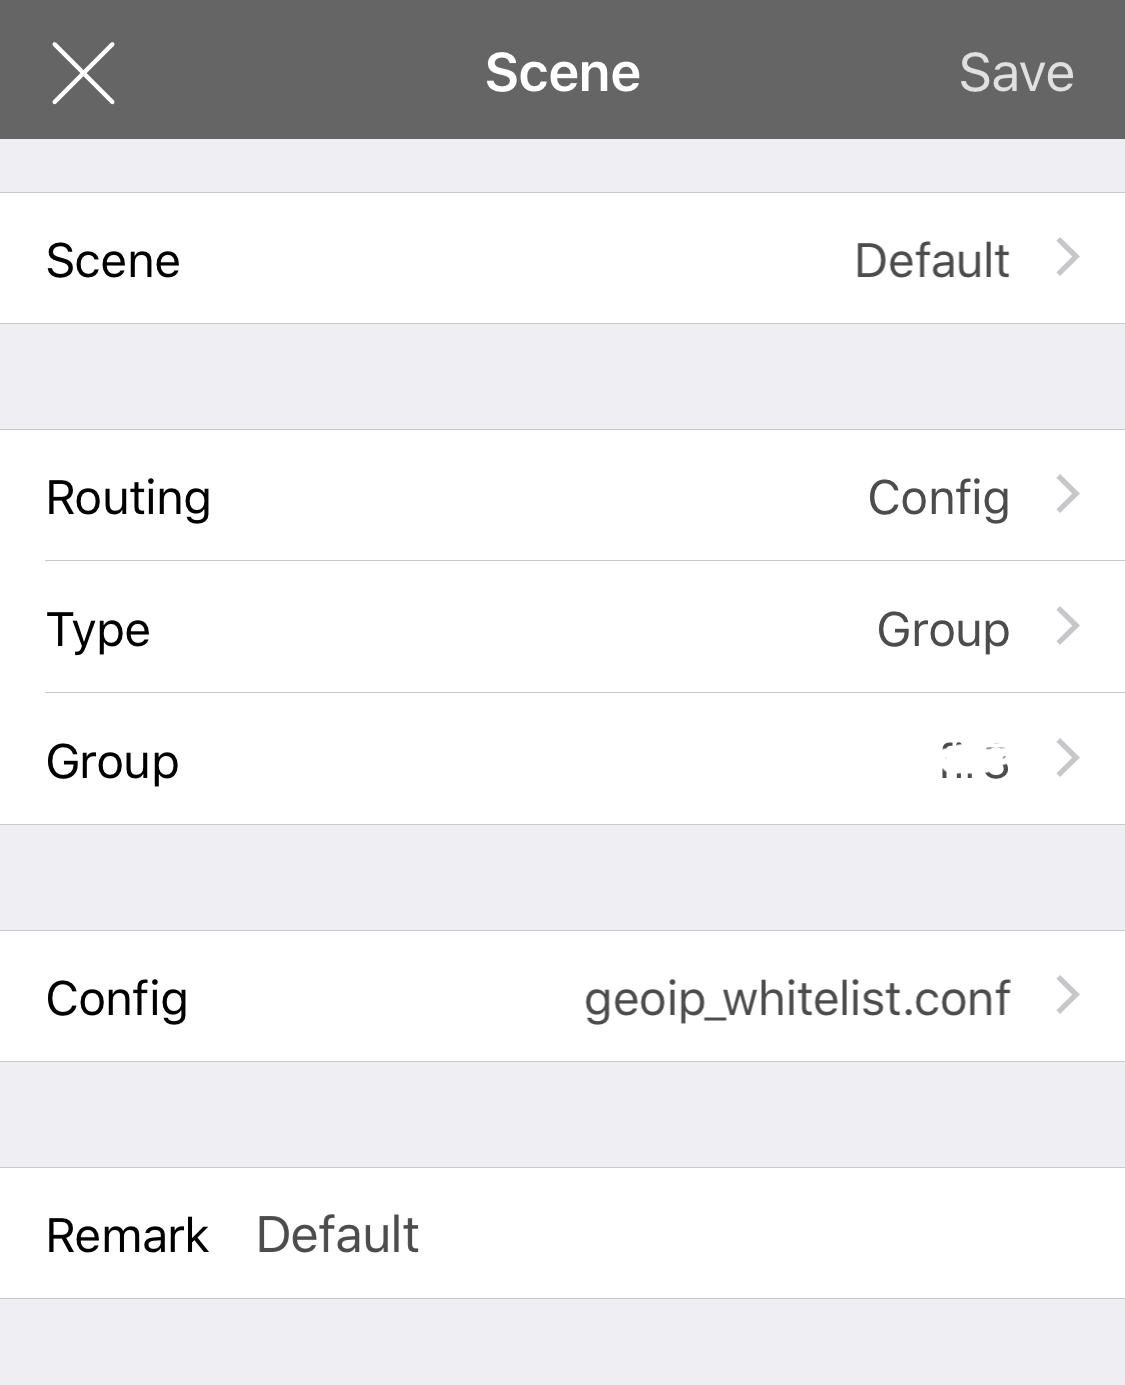
Task: Expand the Routing row chevron
Action: click(1068, 494)
